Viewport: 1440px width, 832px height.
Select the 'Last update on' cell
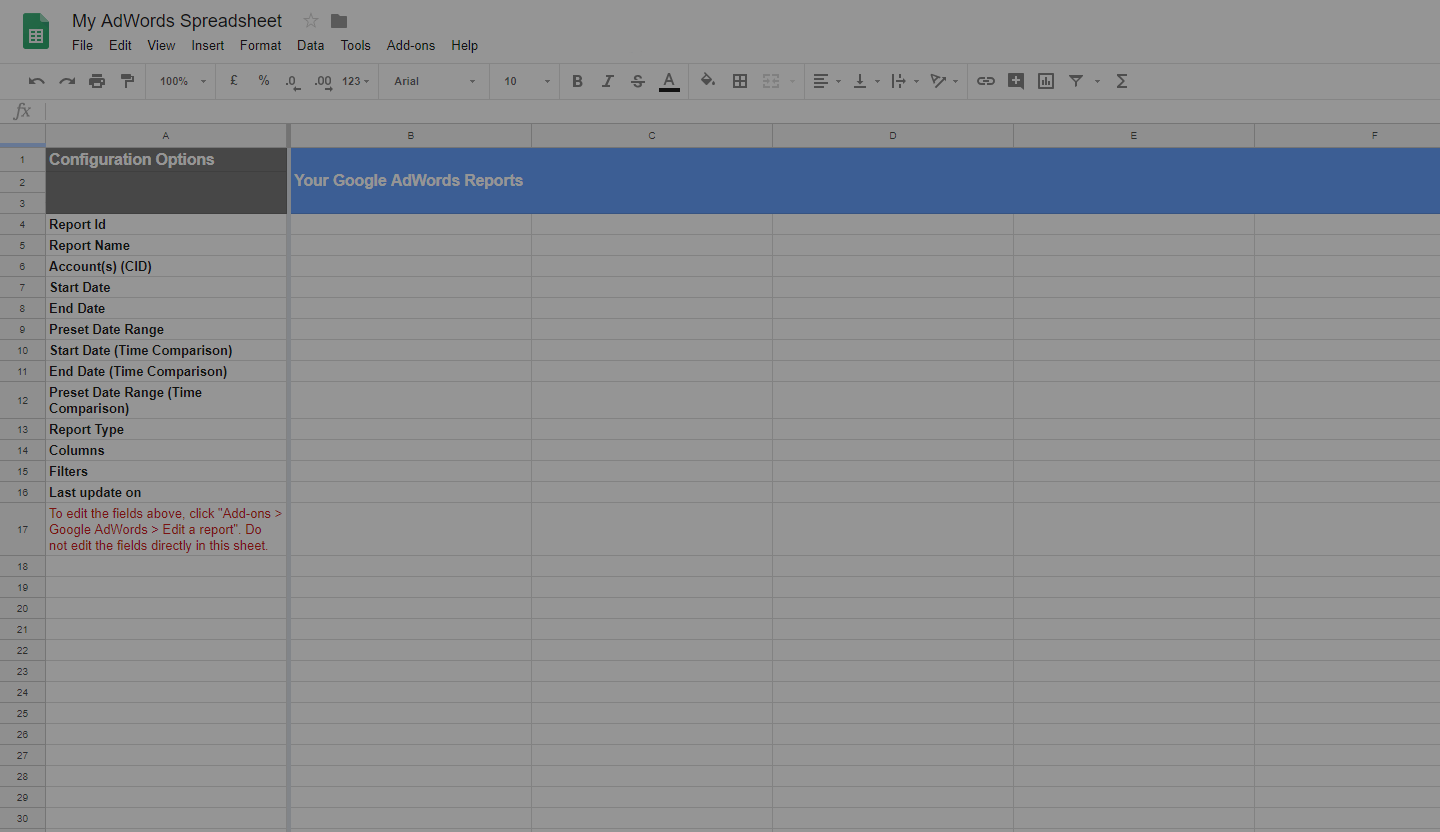pos(166,492)
